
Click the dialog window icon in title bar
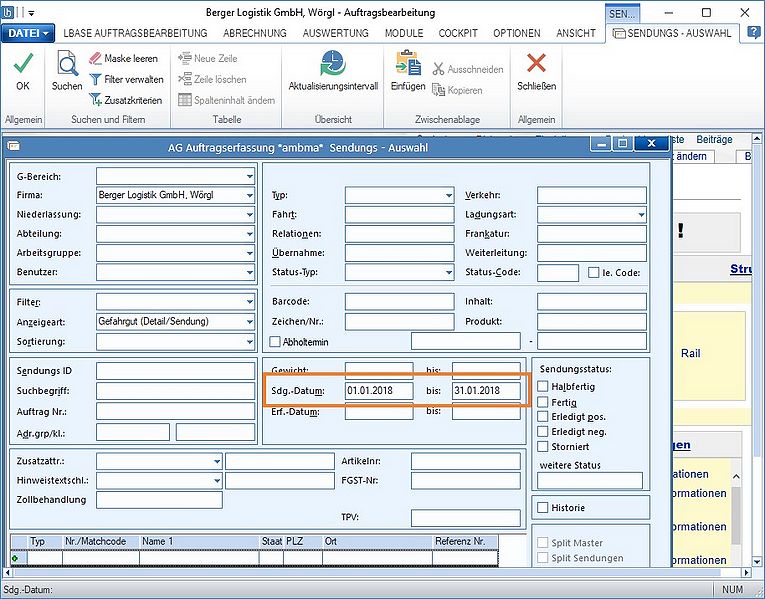click(14, 145)
